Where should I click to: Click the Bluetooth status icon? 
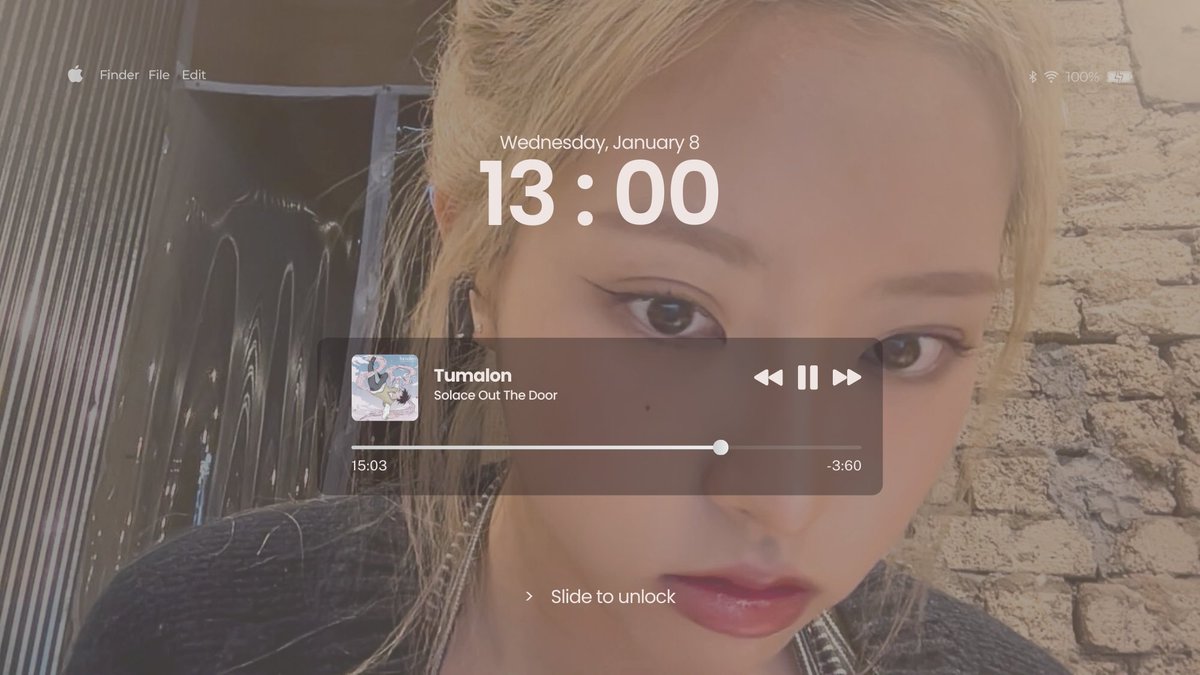point(1033,76)
